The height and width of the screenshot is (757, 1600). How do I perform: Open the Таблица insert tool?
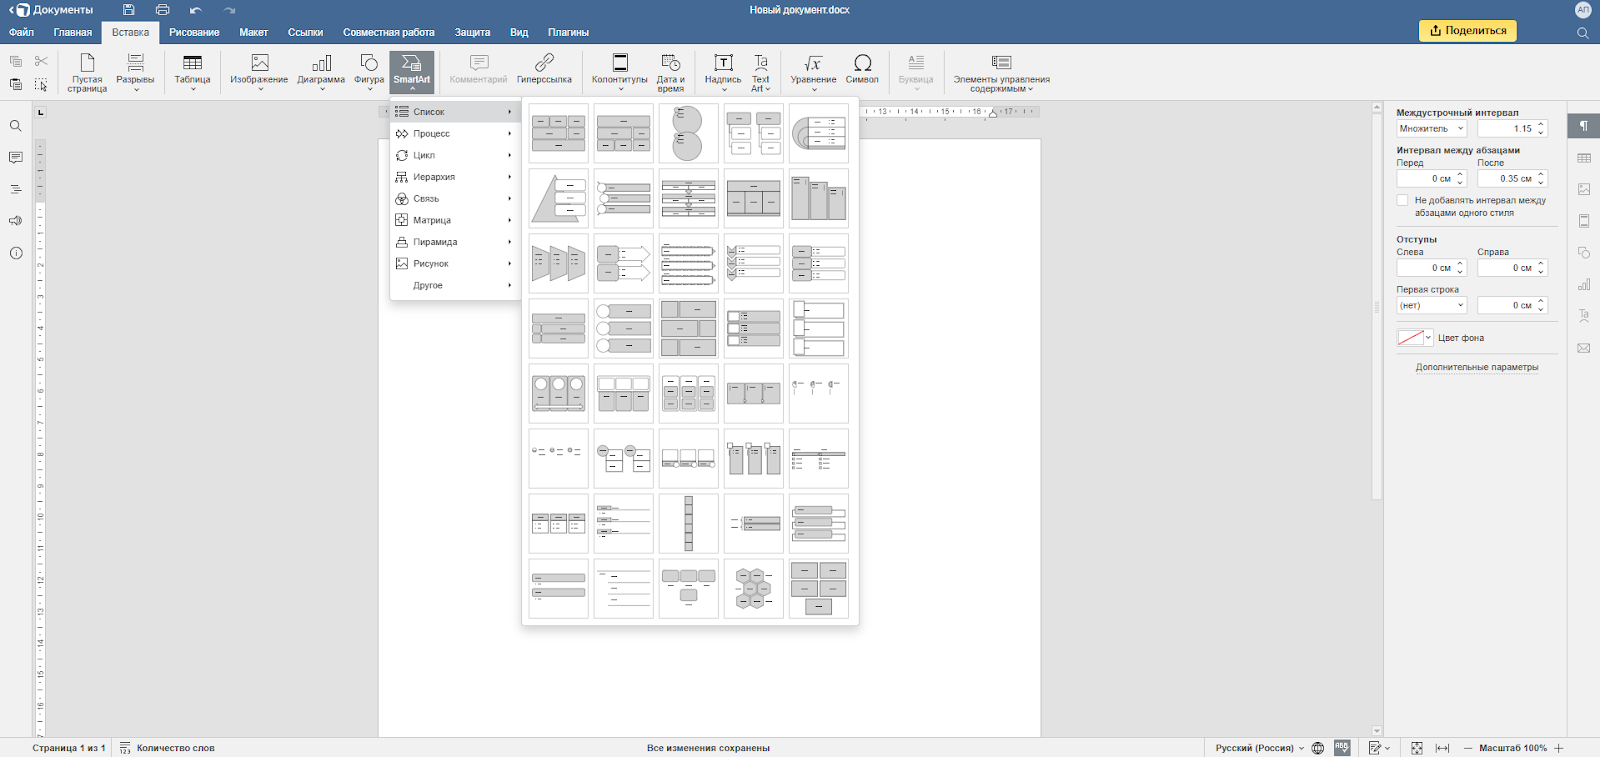click(192, 73)
